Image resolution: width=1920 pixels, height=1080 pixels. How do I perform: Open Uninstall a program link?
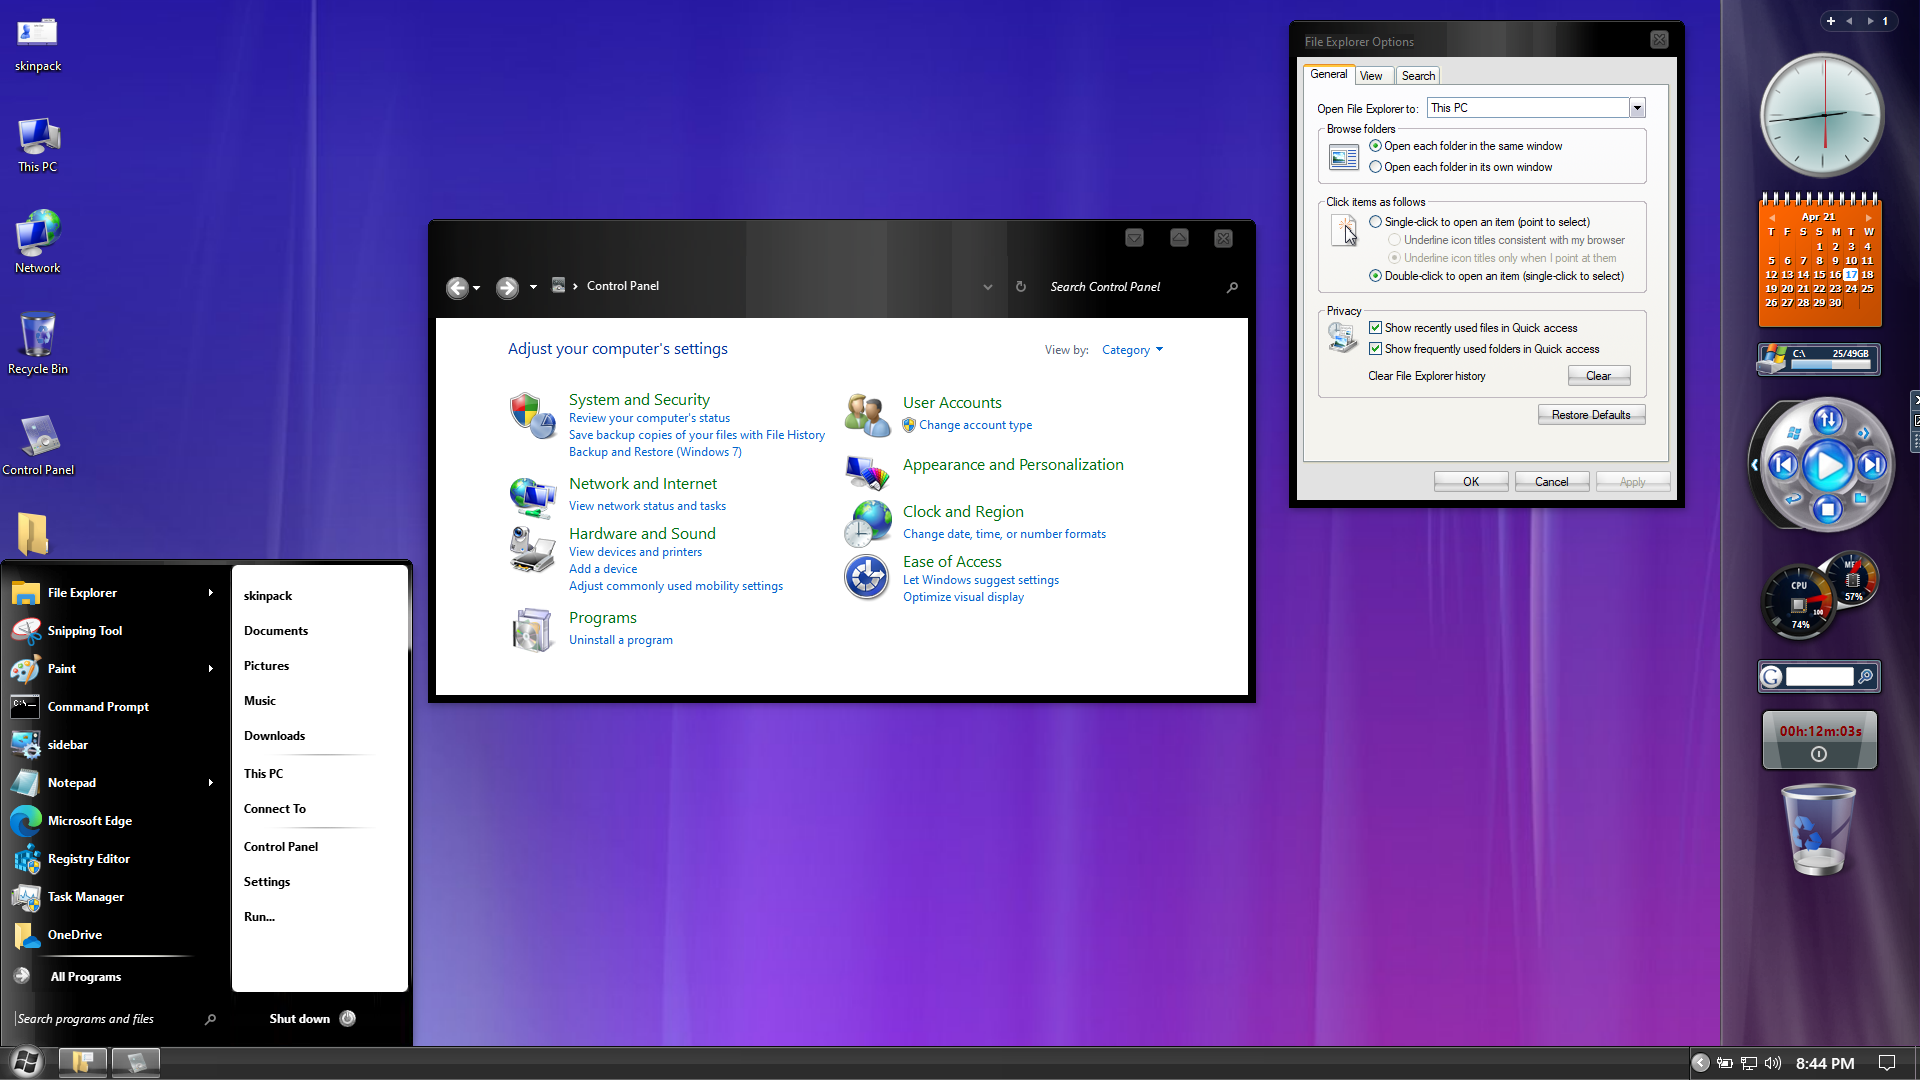click(x=620, y=640)
